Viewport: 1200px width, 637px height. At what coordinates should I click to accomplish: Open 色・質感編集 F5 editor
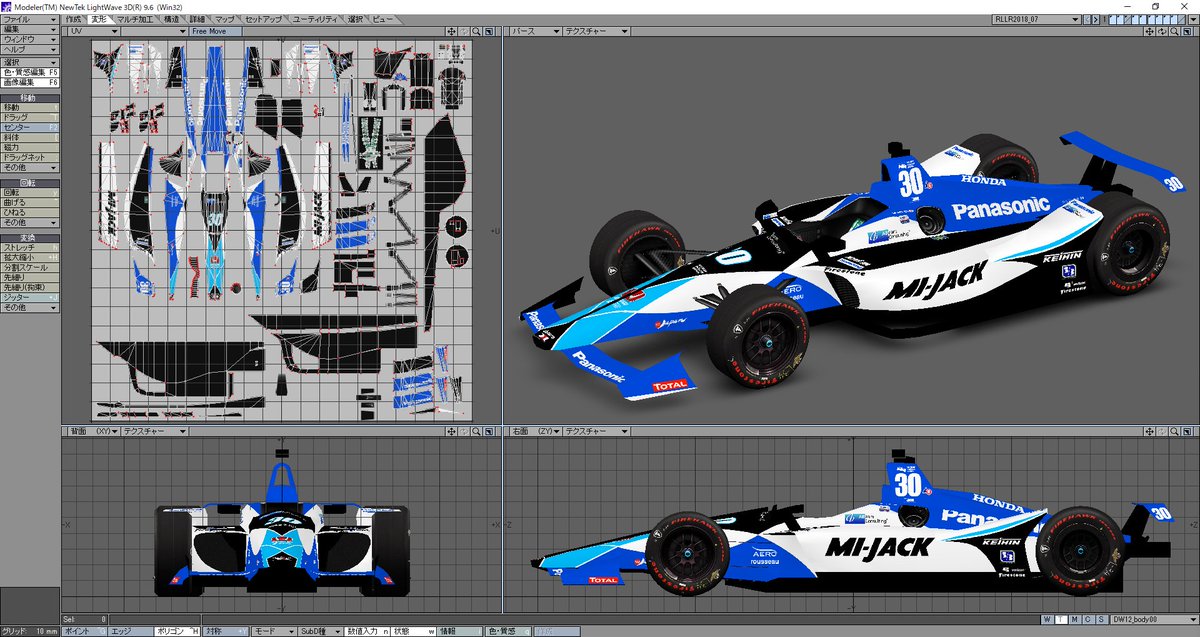point(30,72)
